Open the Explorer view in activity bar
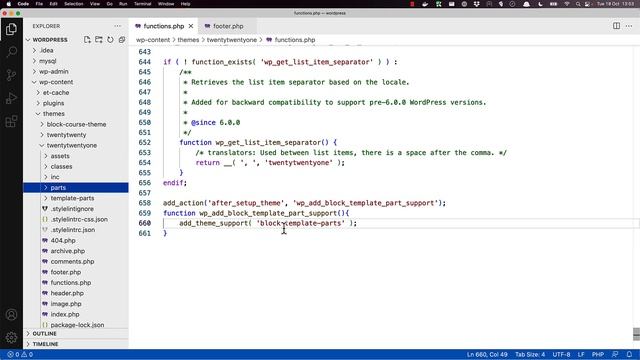Viewport: 640px width, 360px height. 11,29
